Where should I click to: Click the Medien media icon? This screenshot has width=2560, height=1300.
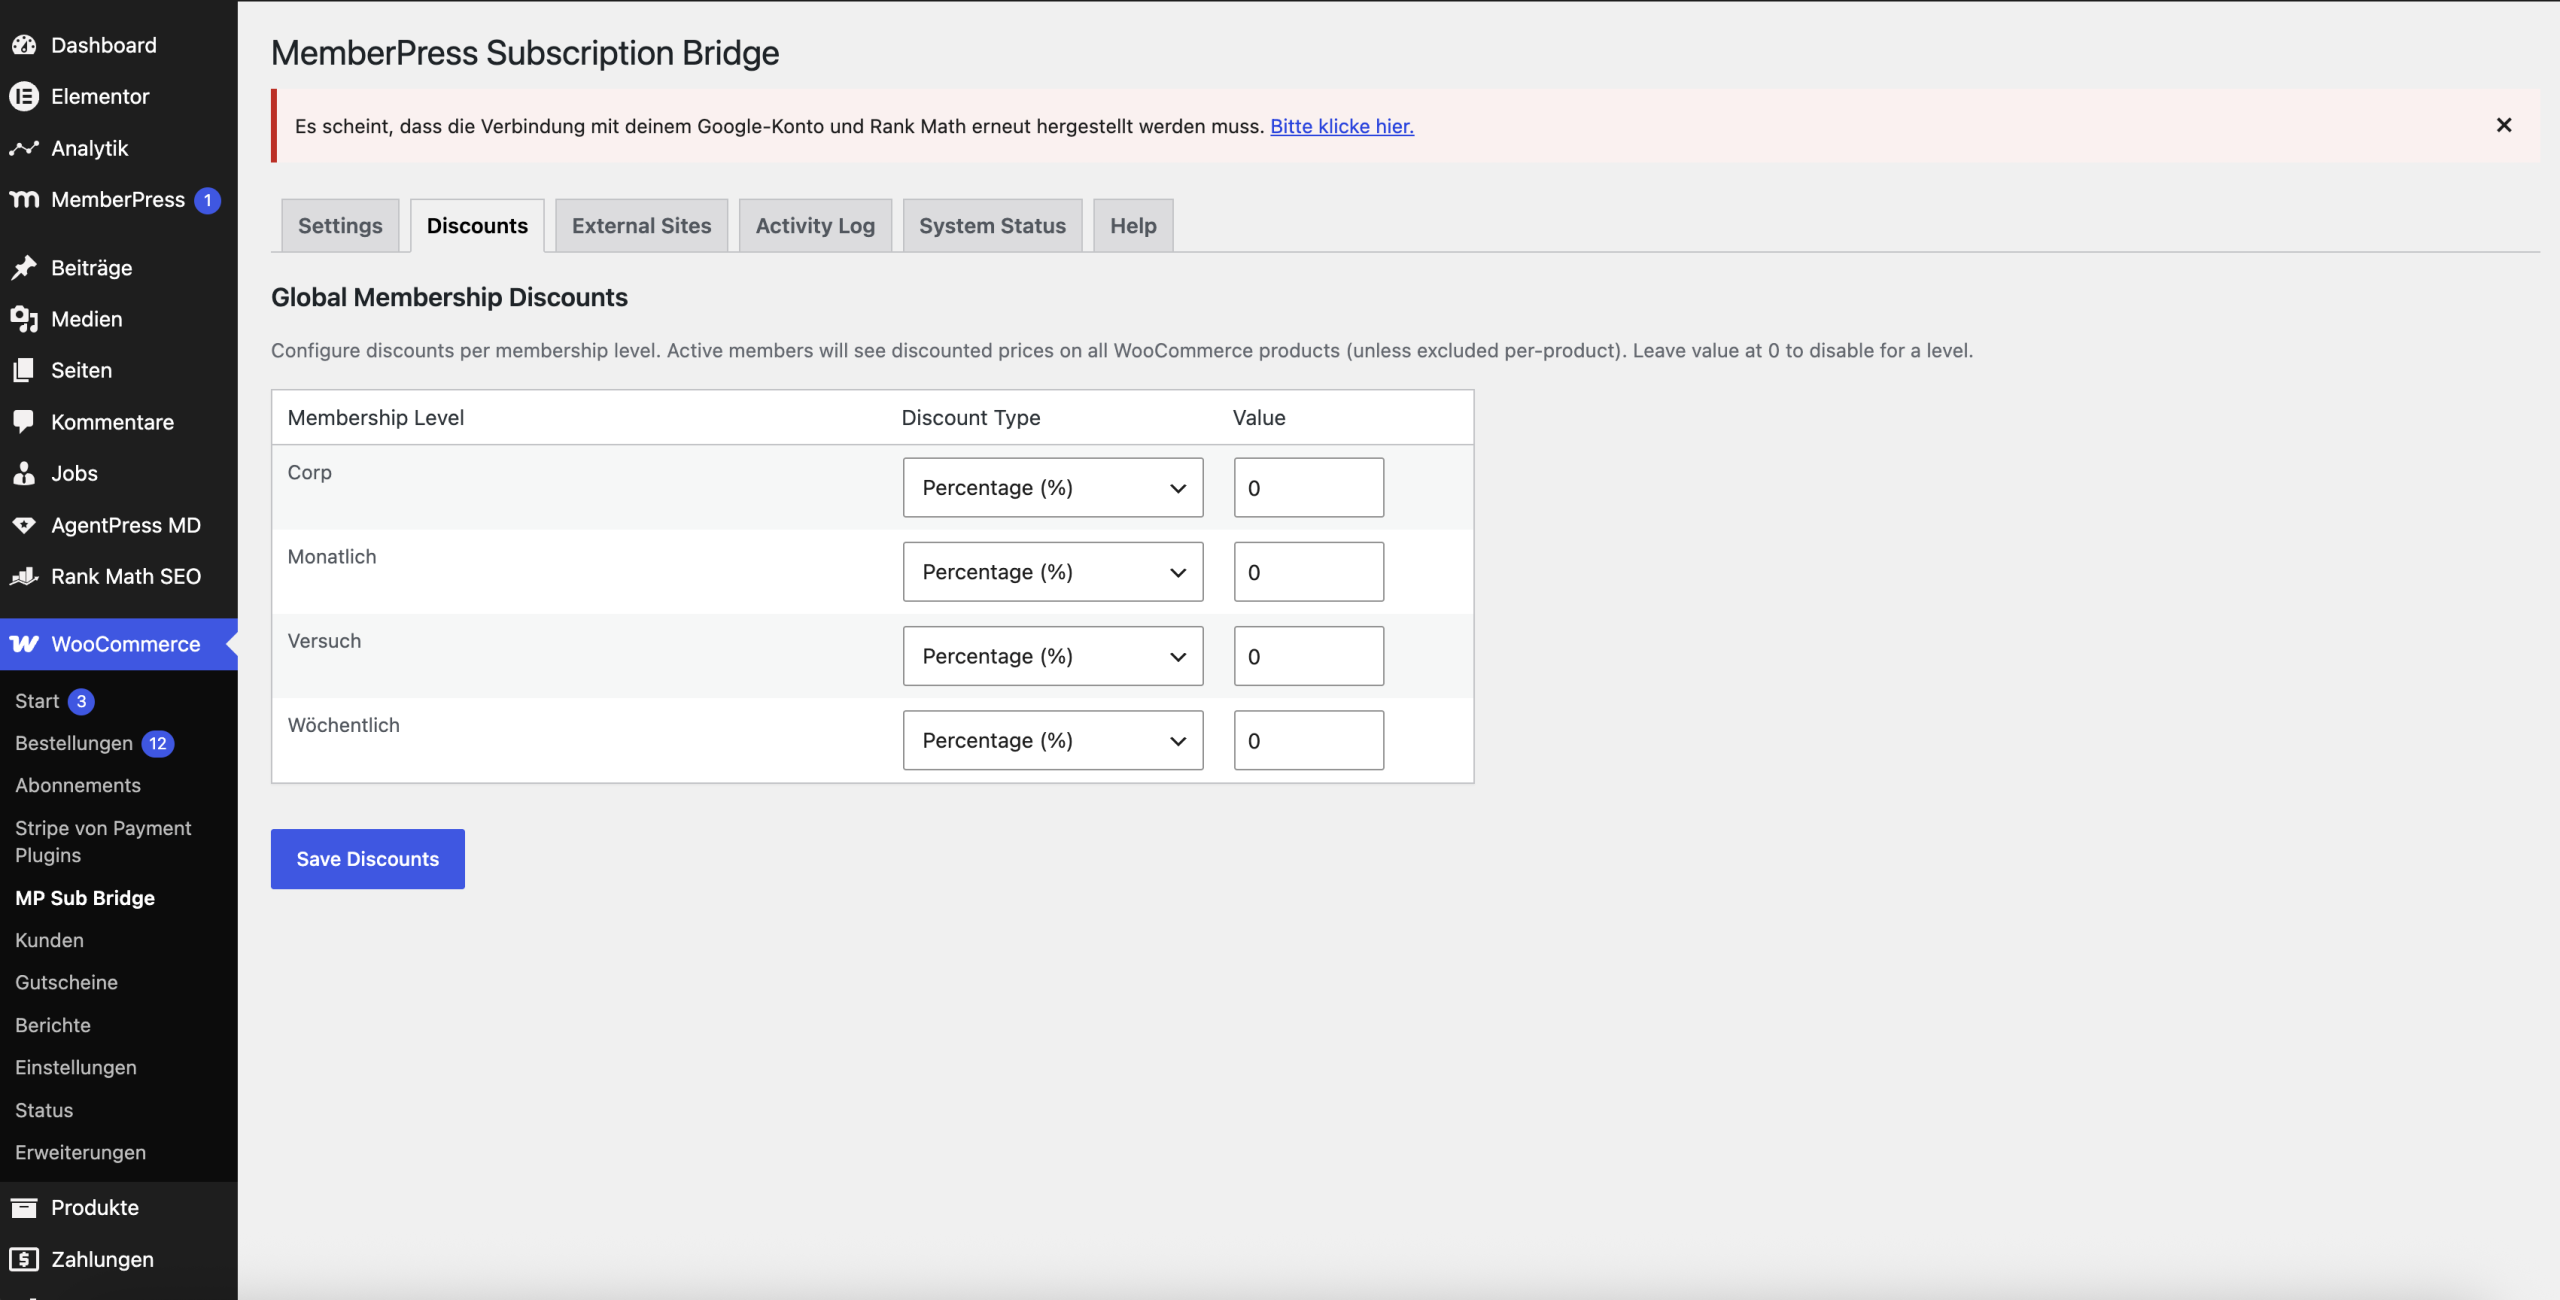(x=24, y=319)
